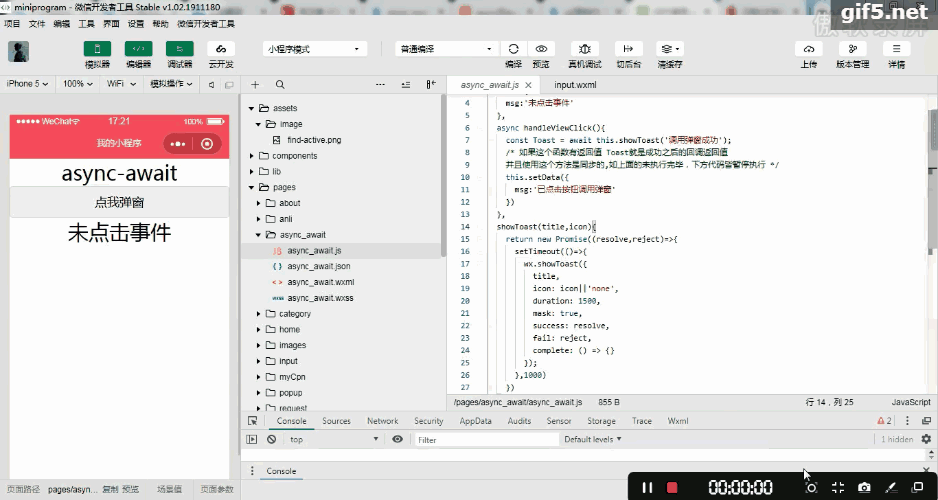Collapse the file tree panel icon
938x500 pixels.
431,84
